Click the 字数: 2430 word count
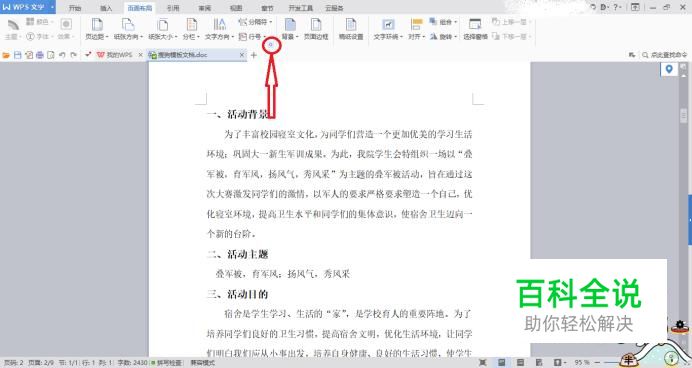Viewport: 692px width, 368px height. pos(132,363)
